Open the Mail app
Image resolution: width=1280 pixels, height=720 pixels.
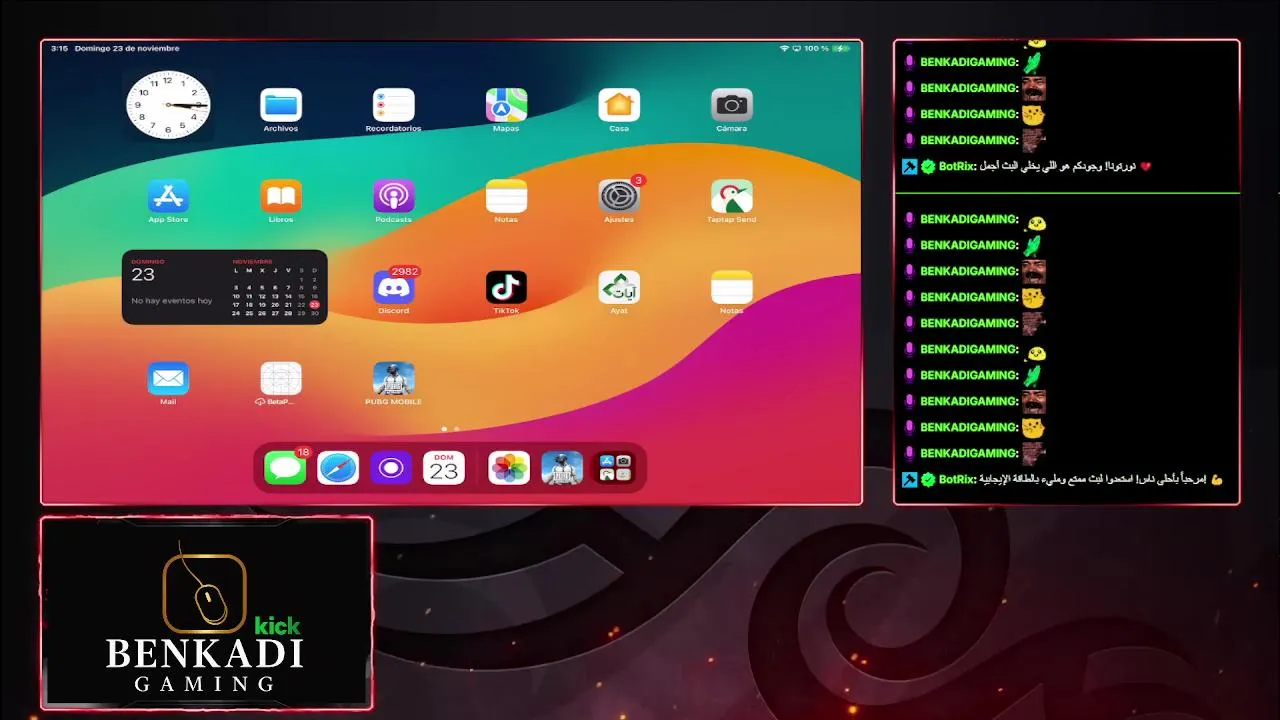coord(168,378)
